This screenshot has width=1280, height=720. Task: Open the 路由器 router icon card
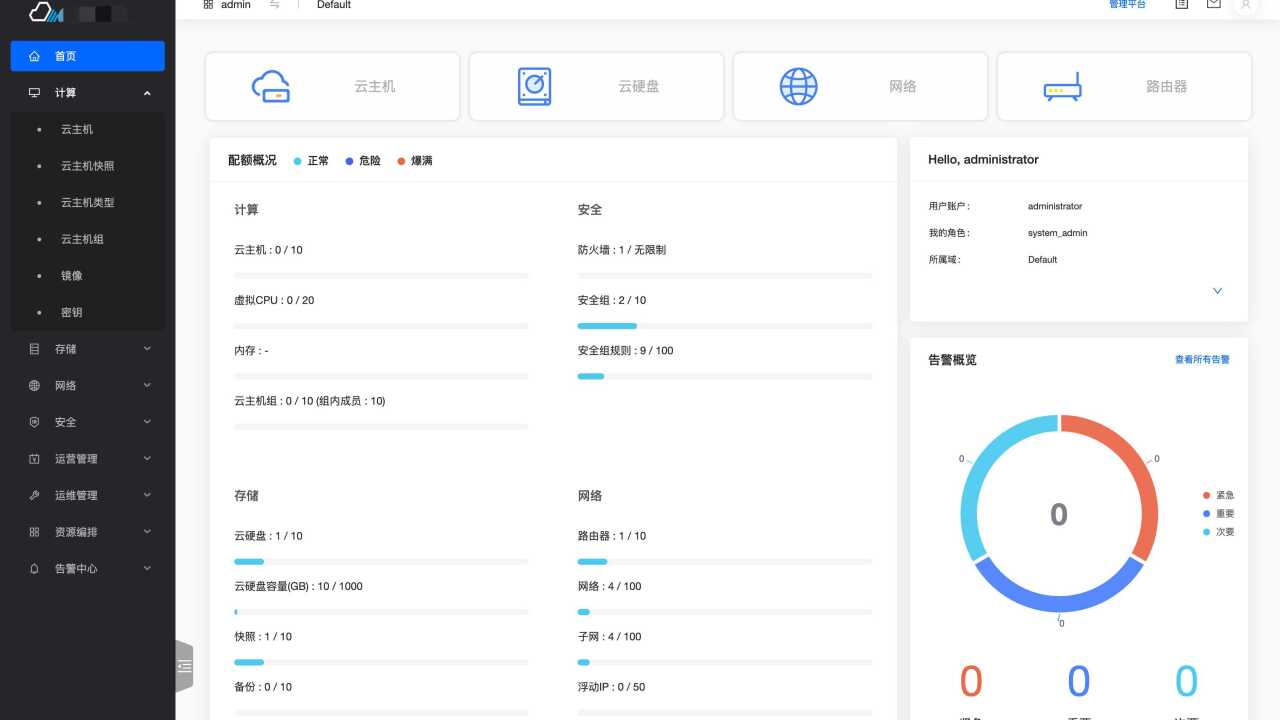(x=1062, y=88)
